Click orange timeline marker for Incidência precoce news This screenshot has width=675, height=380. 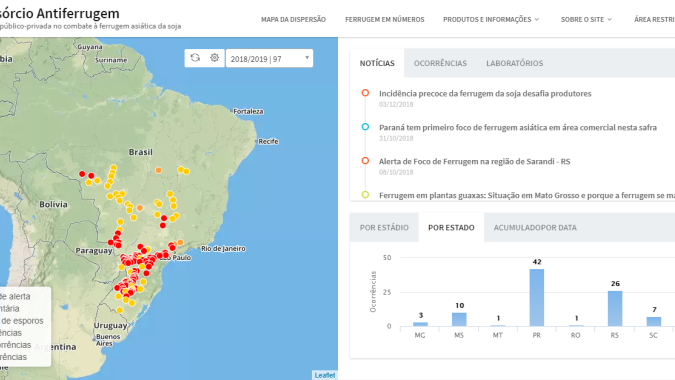(365, 93)
